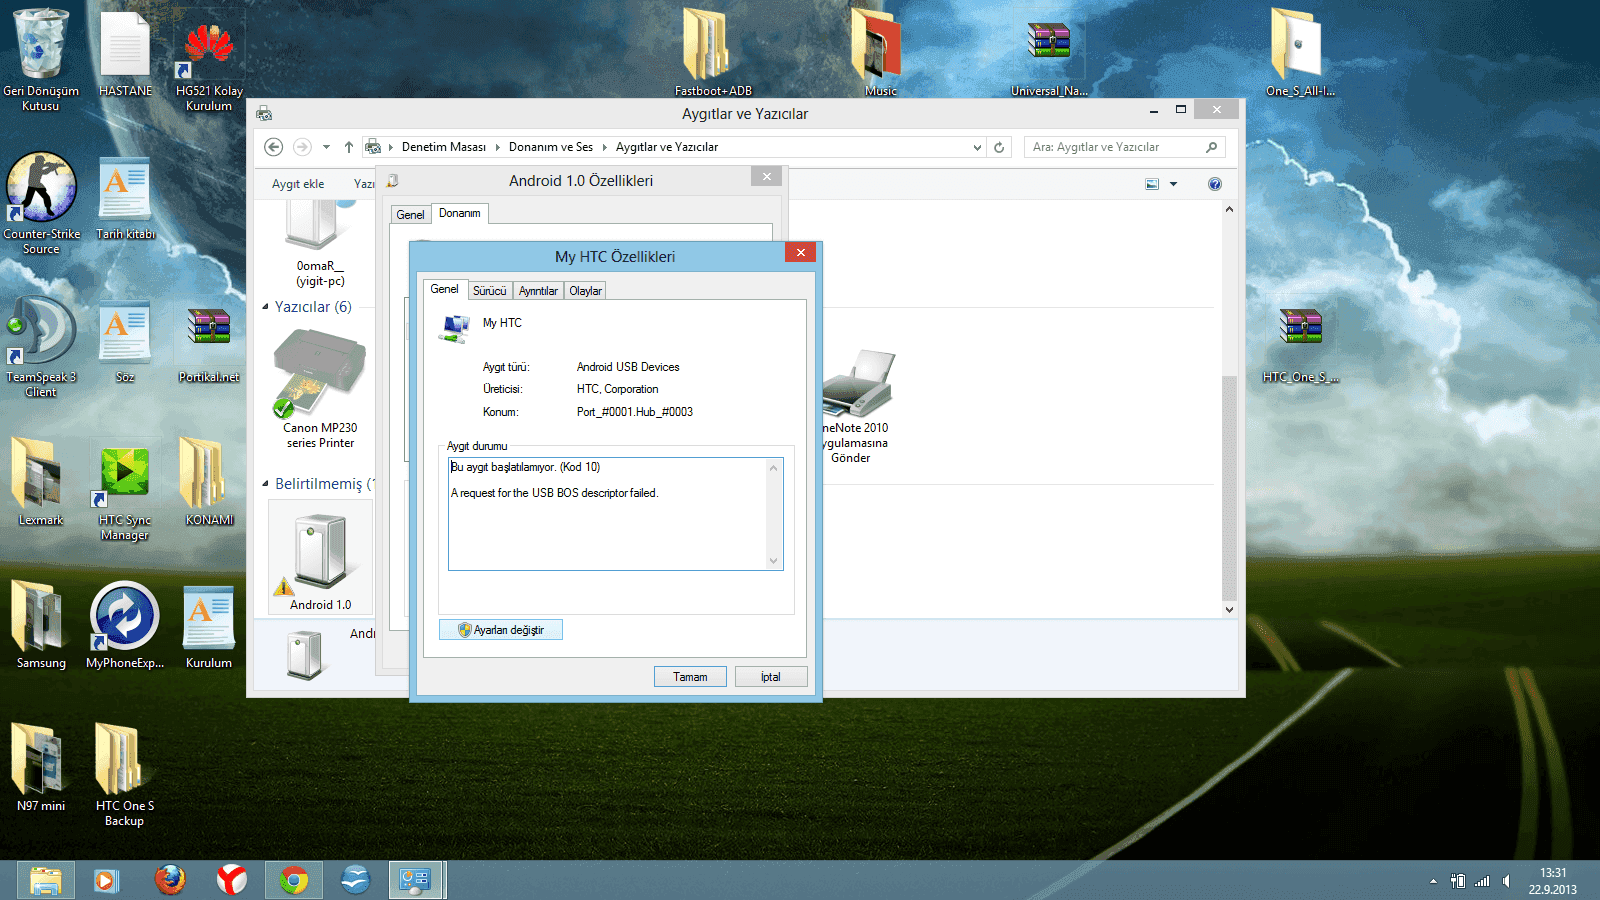Screen dimensions: 1600x900
Task: Cancel with the İptal button
Action: (x=771, y=677)
